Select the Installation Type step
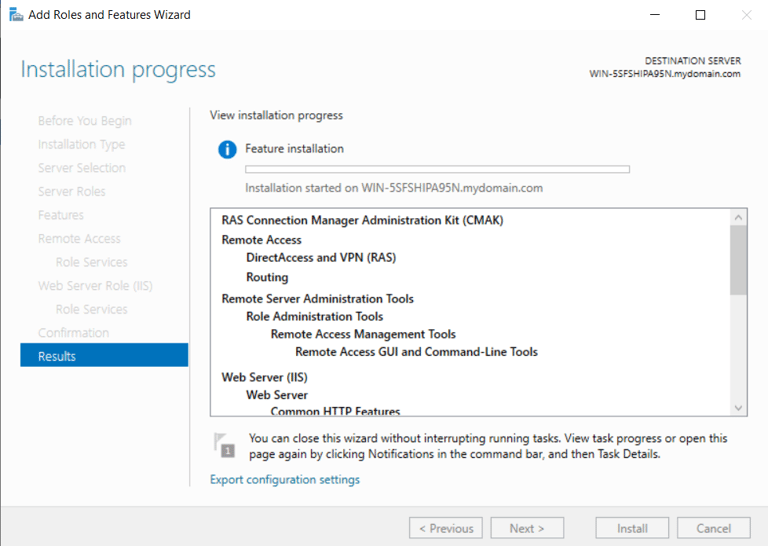This screenshot has height=546, width=768. tap(81, 144)
